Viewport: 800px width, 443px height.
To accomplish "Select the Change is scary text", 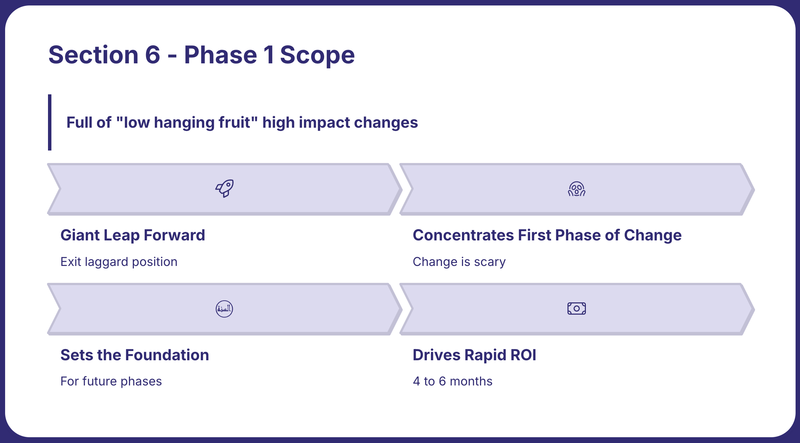I will click(459, 262).
